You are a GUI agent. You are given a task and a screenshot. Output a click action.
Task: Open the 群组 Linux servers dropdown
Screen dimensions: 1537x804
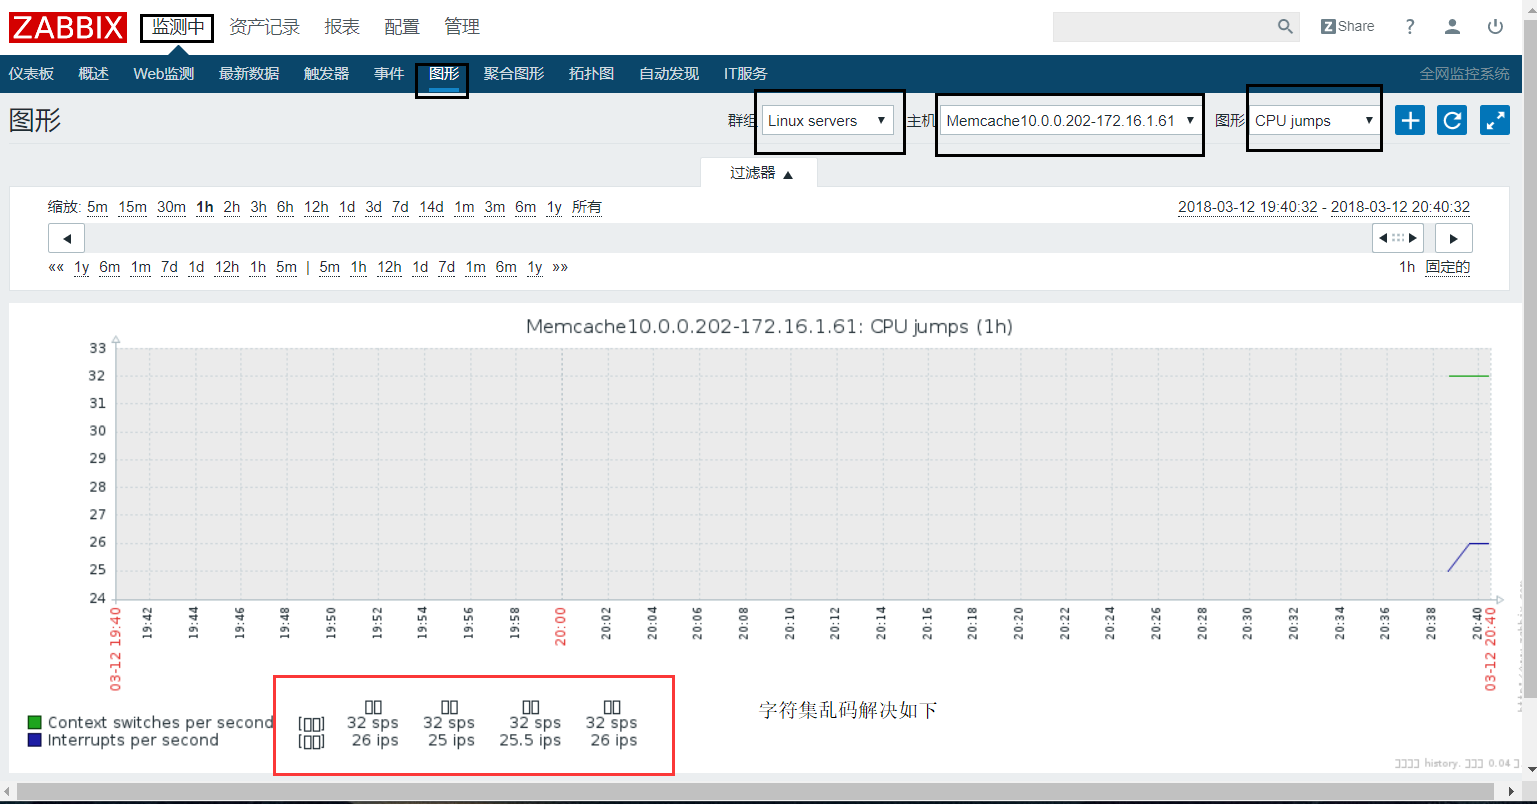coord(827,121)
